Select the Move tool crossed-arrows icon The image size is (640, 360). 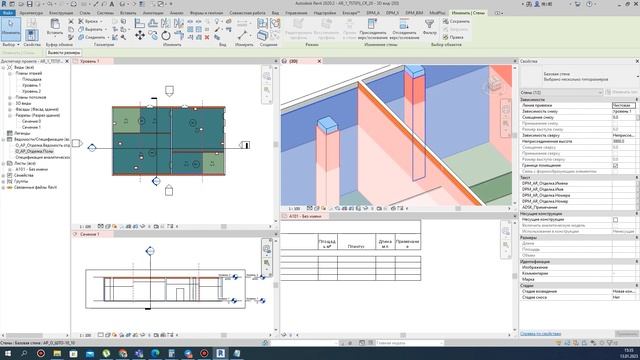(140, 36)
